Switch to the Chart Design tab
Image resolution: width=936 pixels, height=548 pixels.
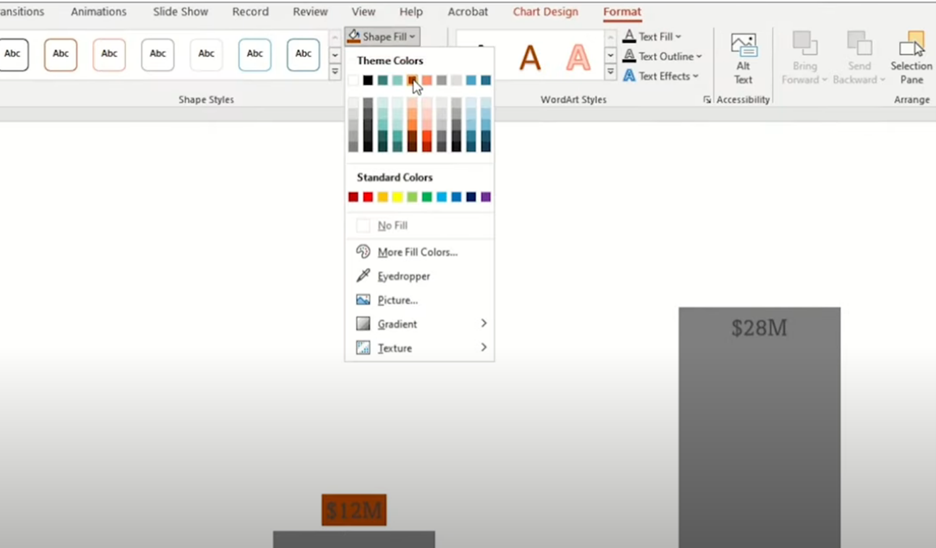click(x=545, y=12)
